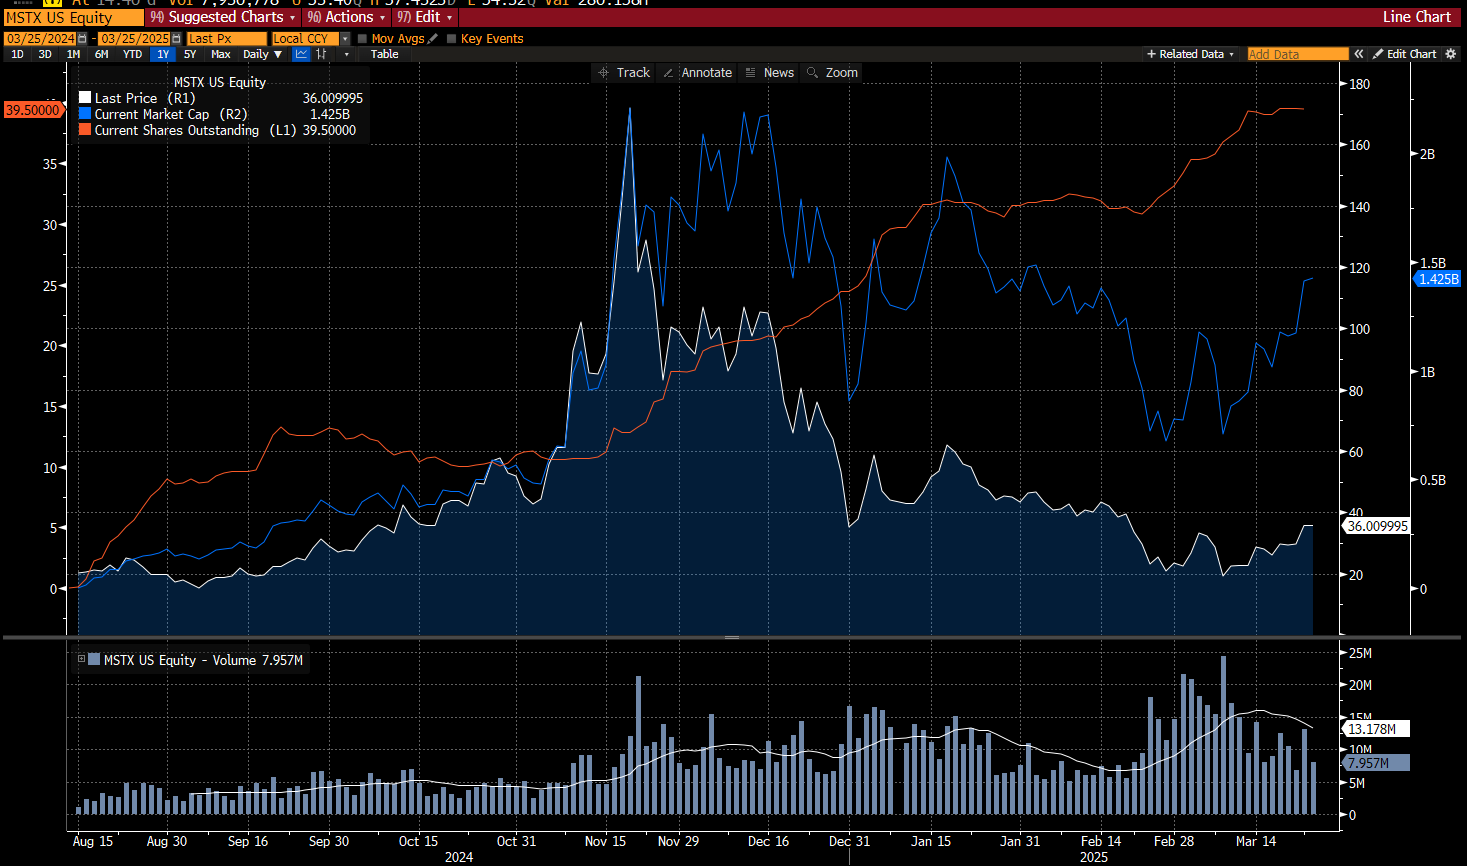Activate the Annotate pencil tool

[x=697, y=73]
